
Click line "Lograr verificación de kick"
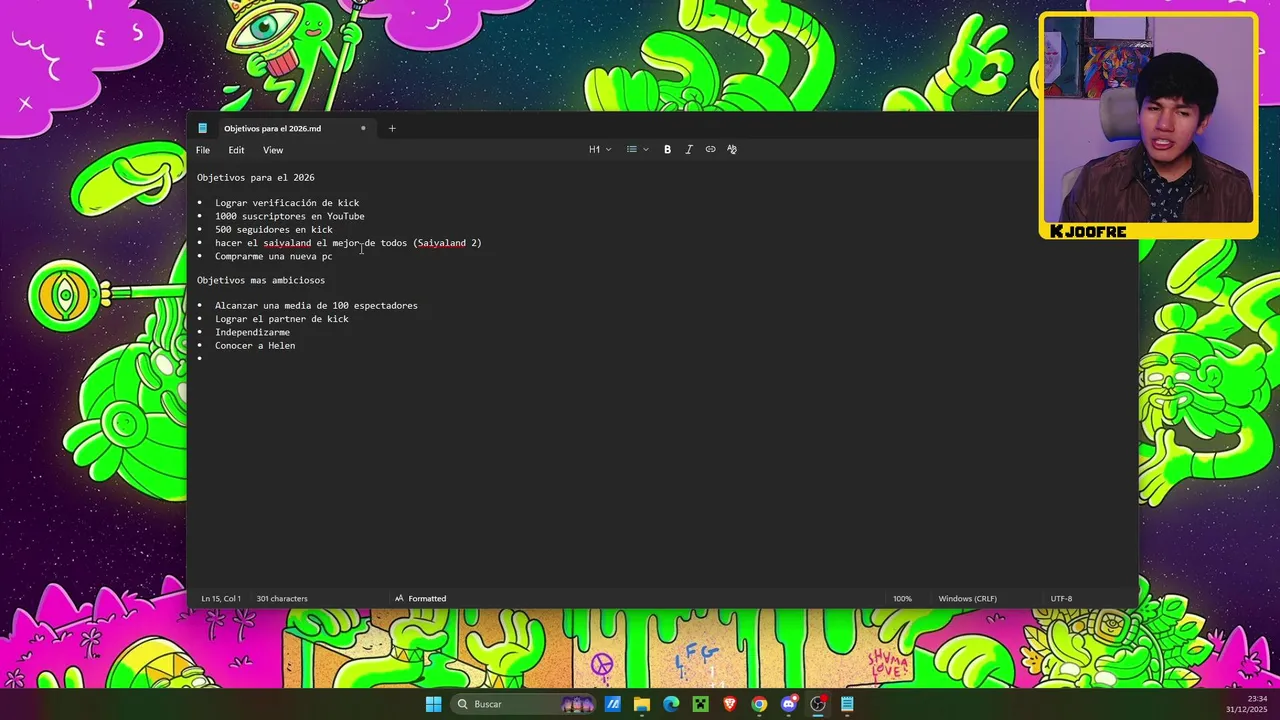click(x=287, y=203)
